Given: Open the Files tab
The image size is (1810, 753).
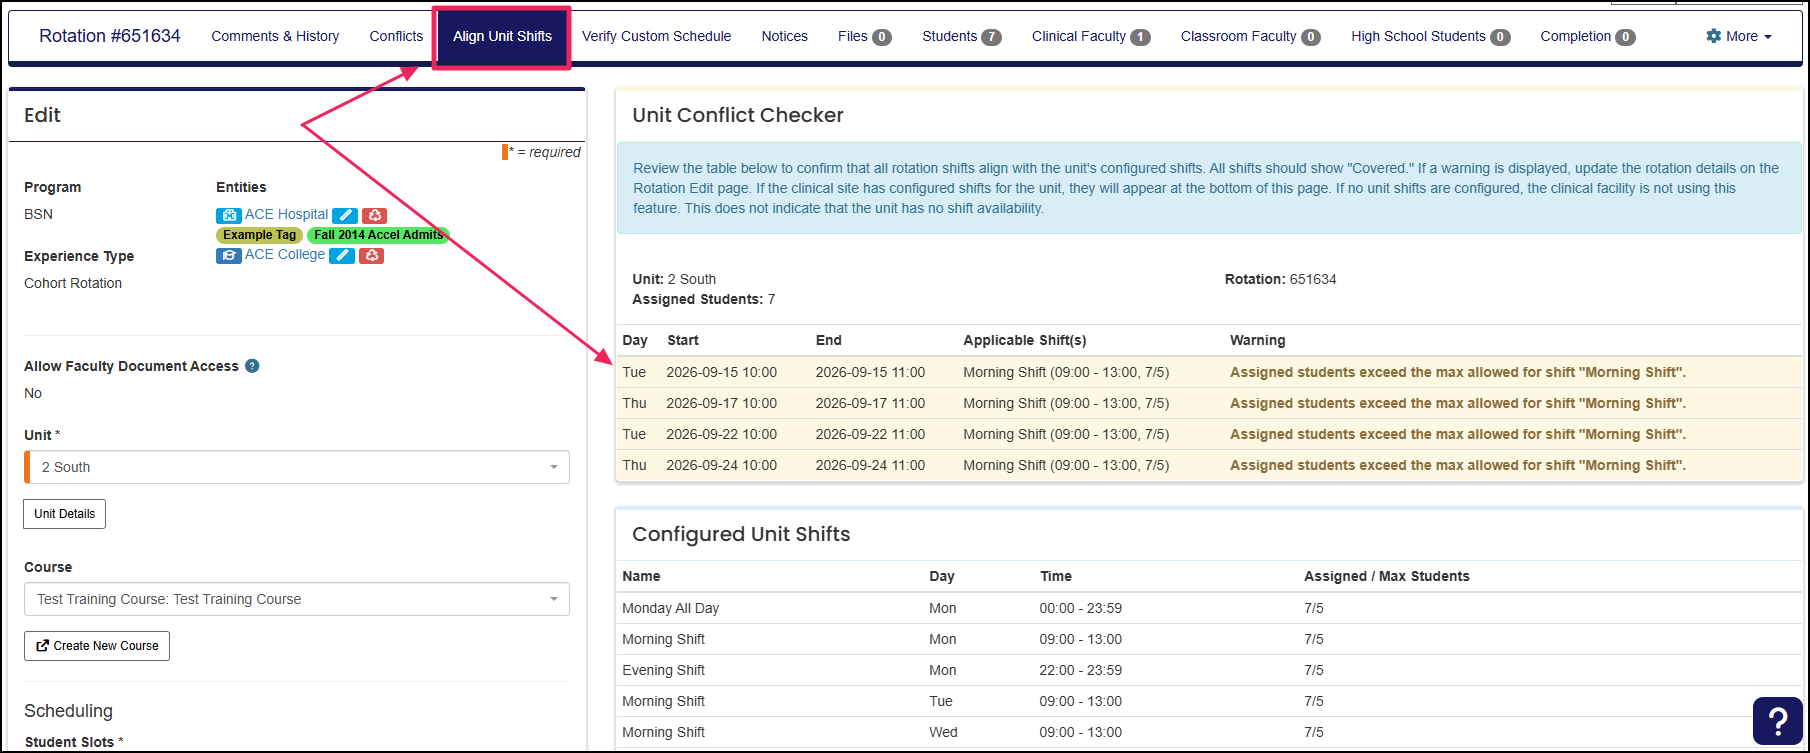Looking at the screenshot, I should click(x=864, y=36).
